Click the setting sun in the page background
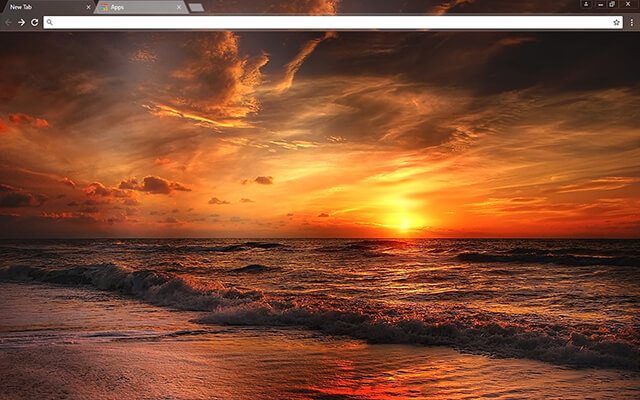Image resolution: width=640 pixels, height=400 pixels. pyautogui.click(x=403, y=222)
